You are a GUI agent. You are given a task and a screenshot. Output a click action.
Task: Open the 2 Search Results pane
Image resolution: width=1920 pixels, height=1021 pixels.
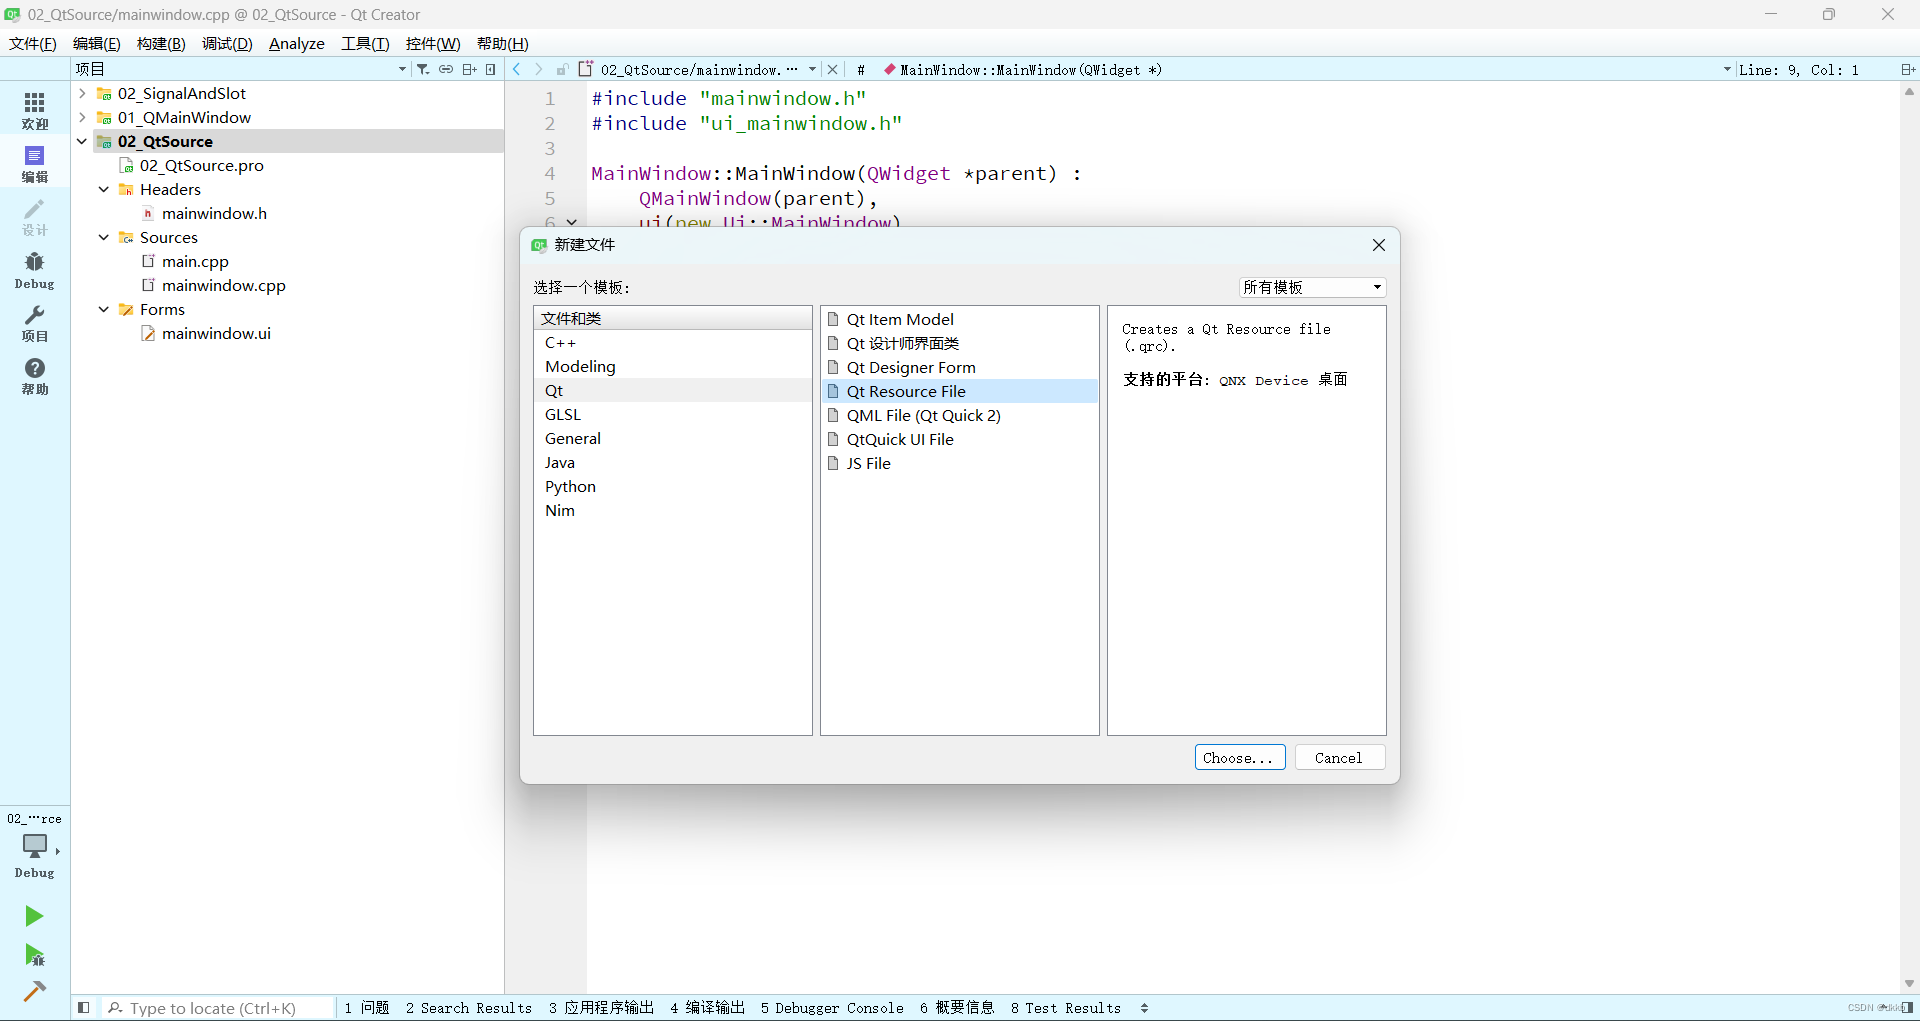pyautogui.click(x=469, y=1007)
